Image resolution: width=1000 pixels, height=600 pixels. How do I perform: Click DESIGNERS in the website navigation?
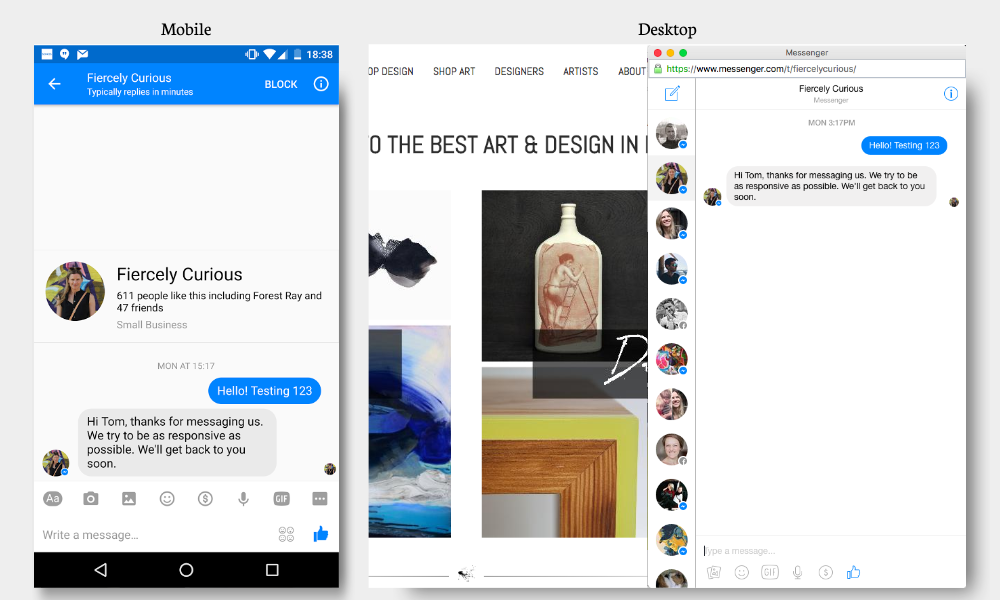[519, 71]
